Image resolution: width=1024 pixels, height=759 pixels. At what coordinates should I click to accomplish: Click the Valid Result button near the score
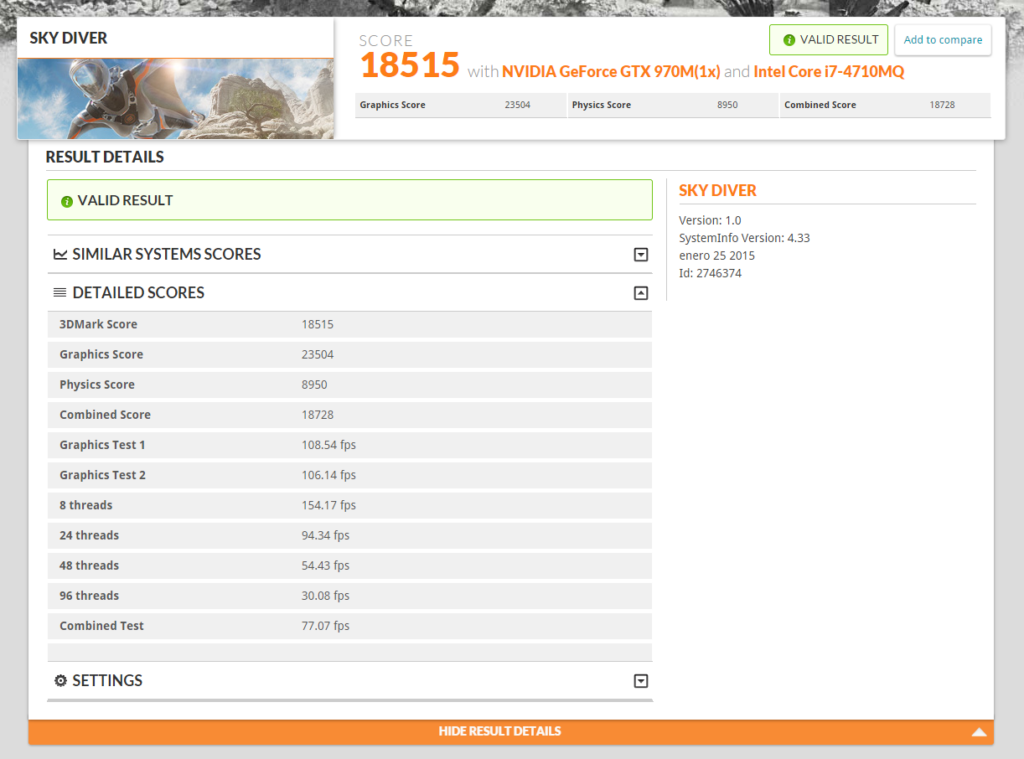tap(828, 40)
